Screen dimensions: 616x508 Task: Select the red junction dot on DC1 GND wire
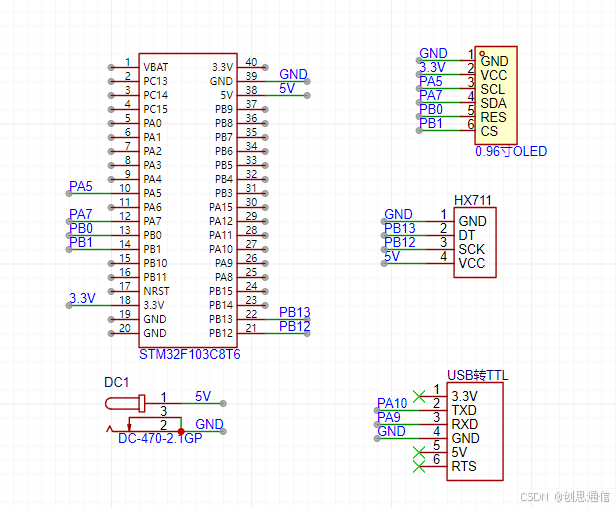coord(181,431)
